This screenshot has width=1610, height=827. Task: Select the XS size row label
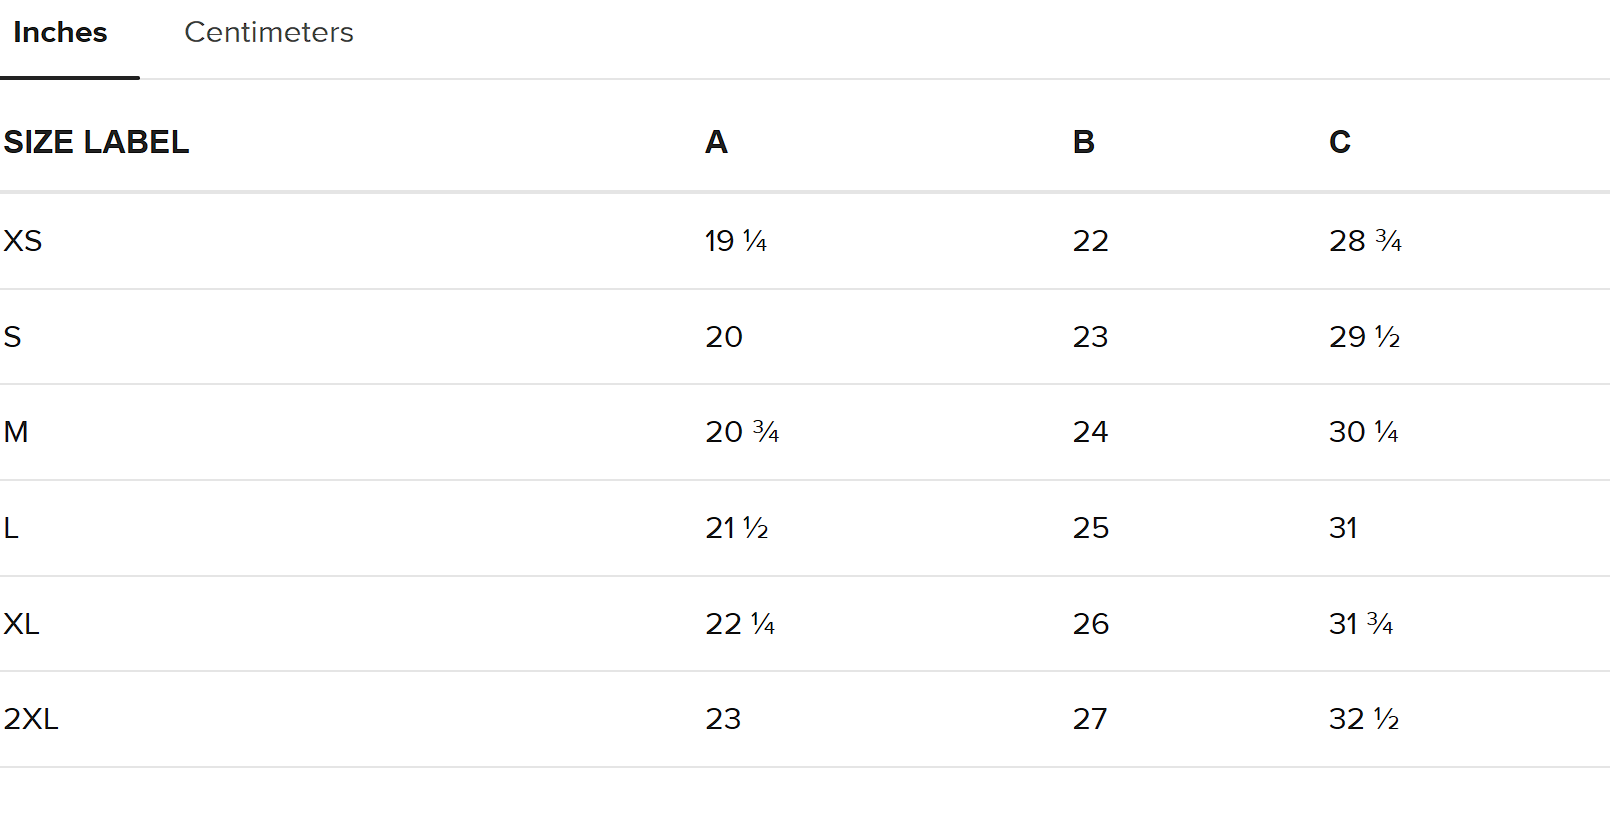tap(23, 241)
